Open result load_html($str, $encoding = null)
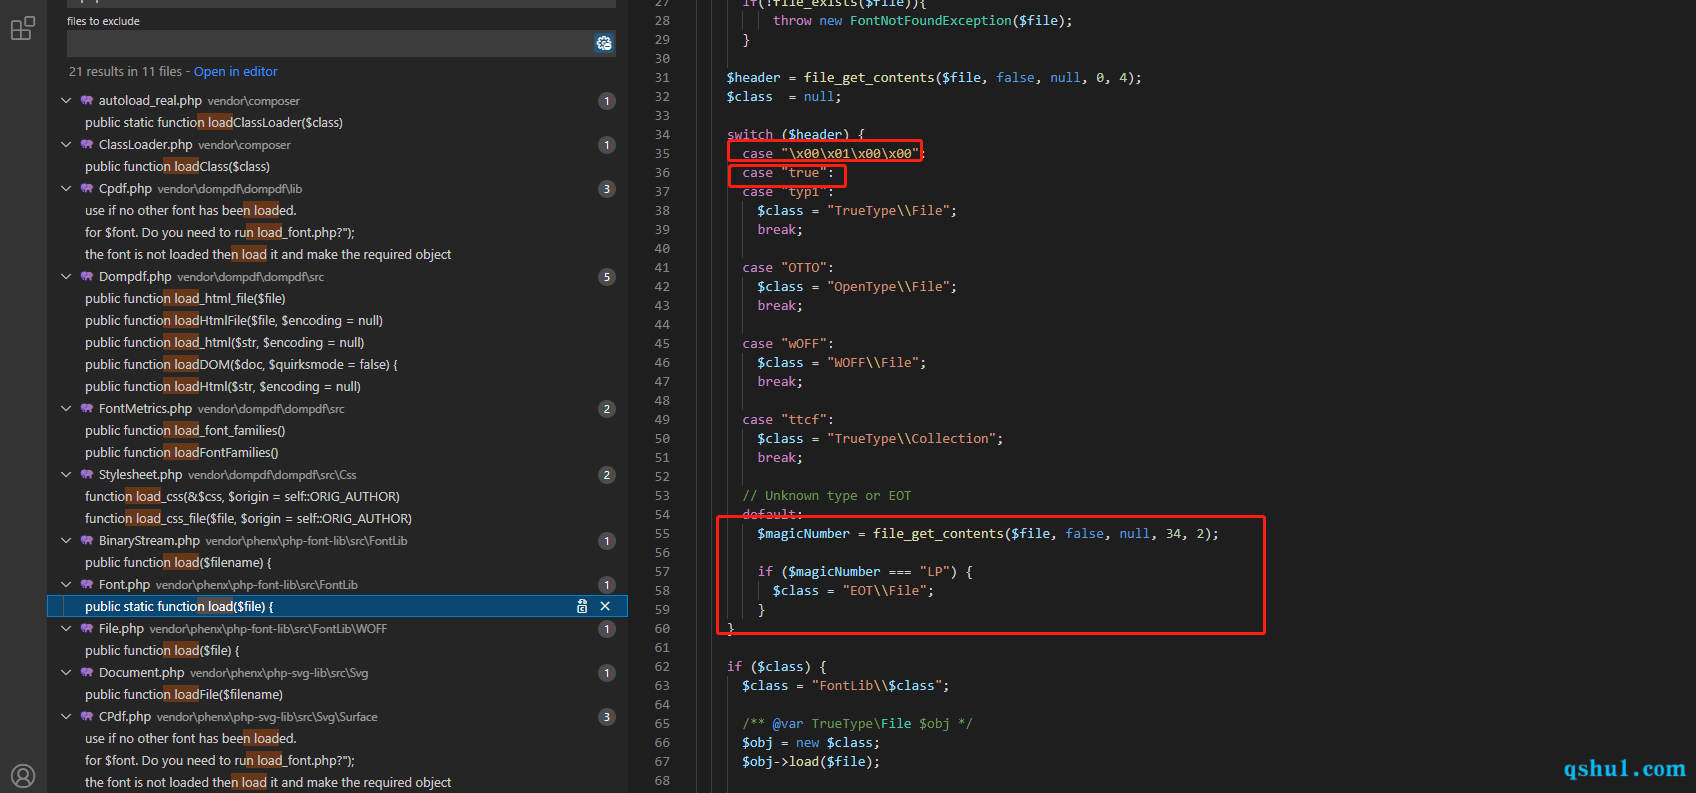Screen dimensions: 1696x793 point(337,342)
